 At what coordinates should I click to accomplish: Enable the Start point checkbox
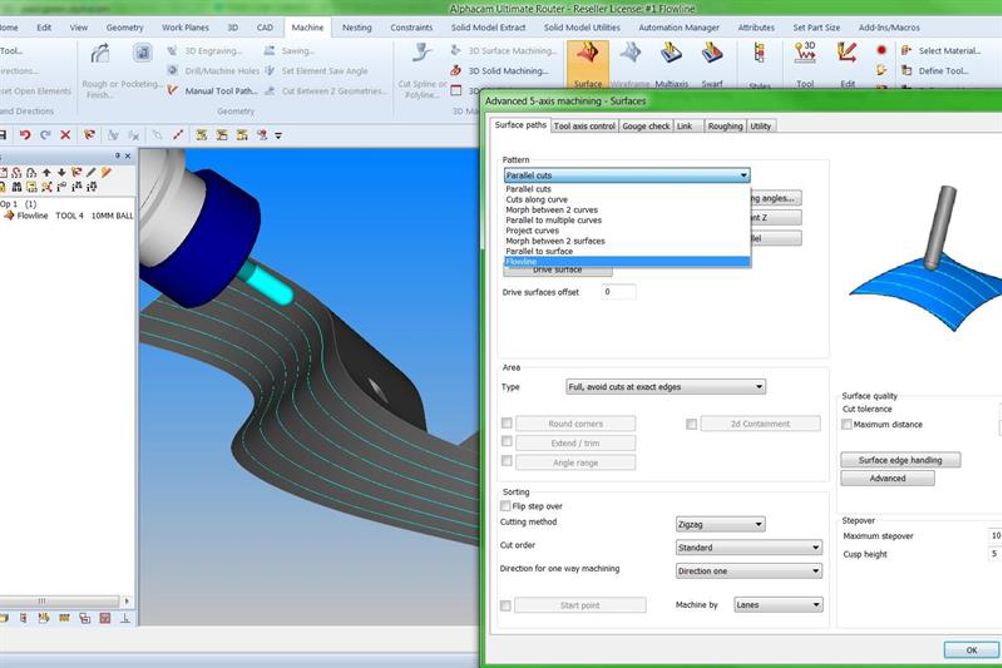(505, 605)
